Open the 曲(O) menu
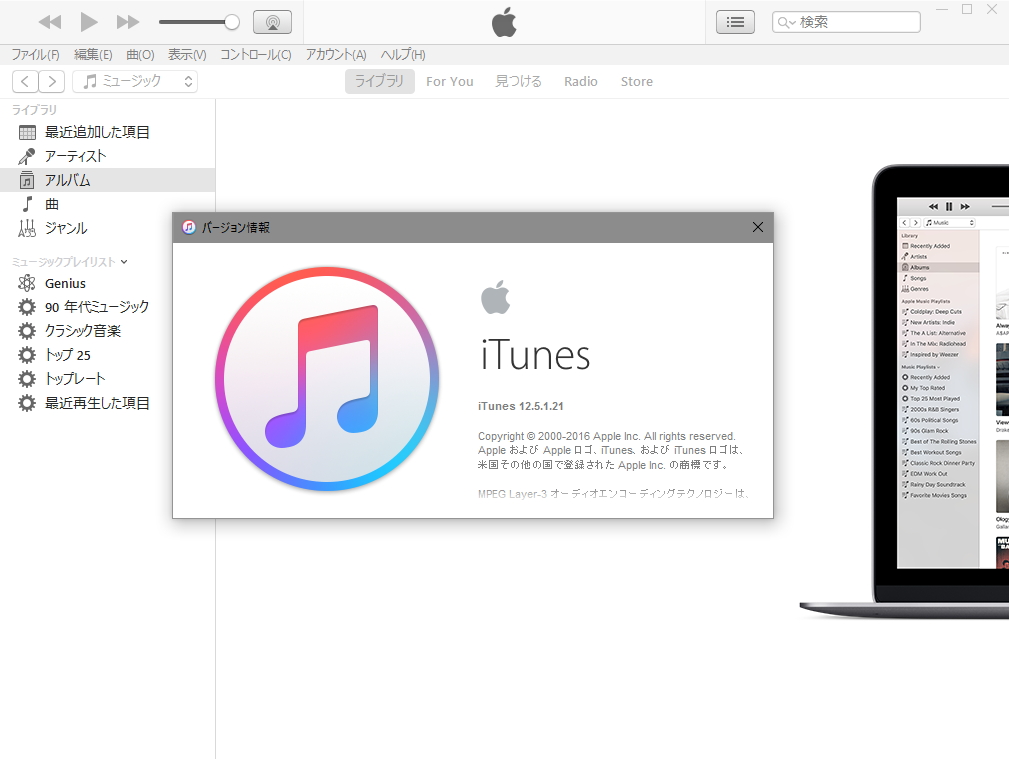 pos(140,55)
